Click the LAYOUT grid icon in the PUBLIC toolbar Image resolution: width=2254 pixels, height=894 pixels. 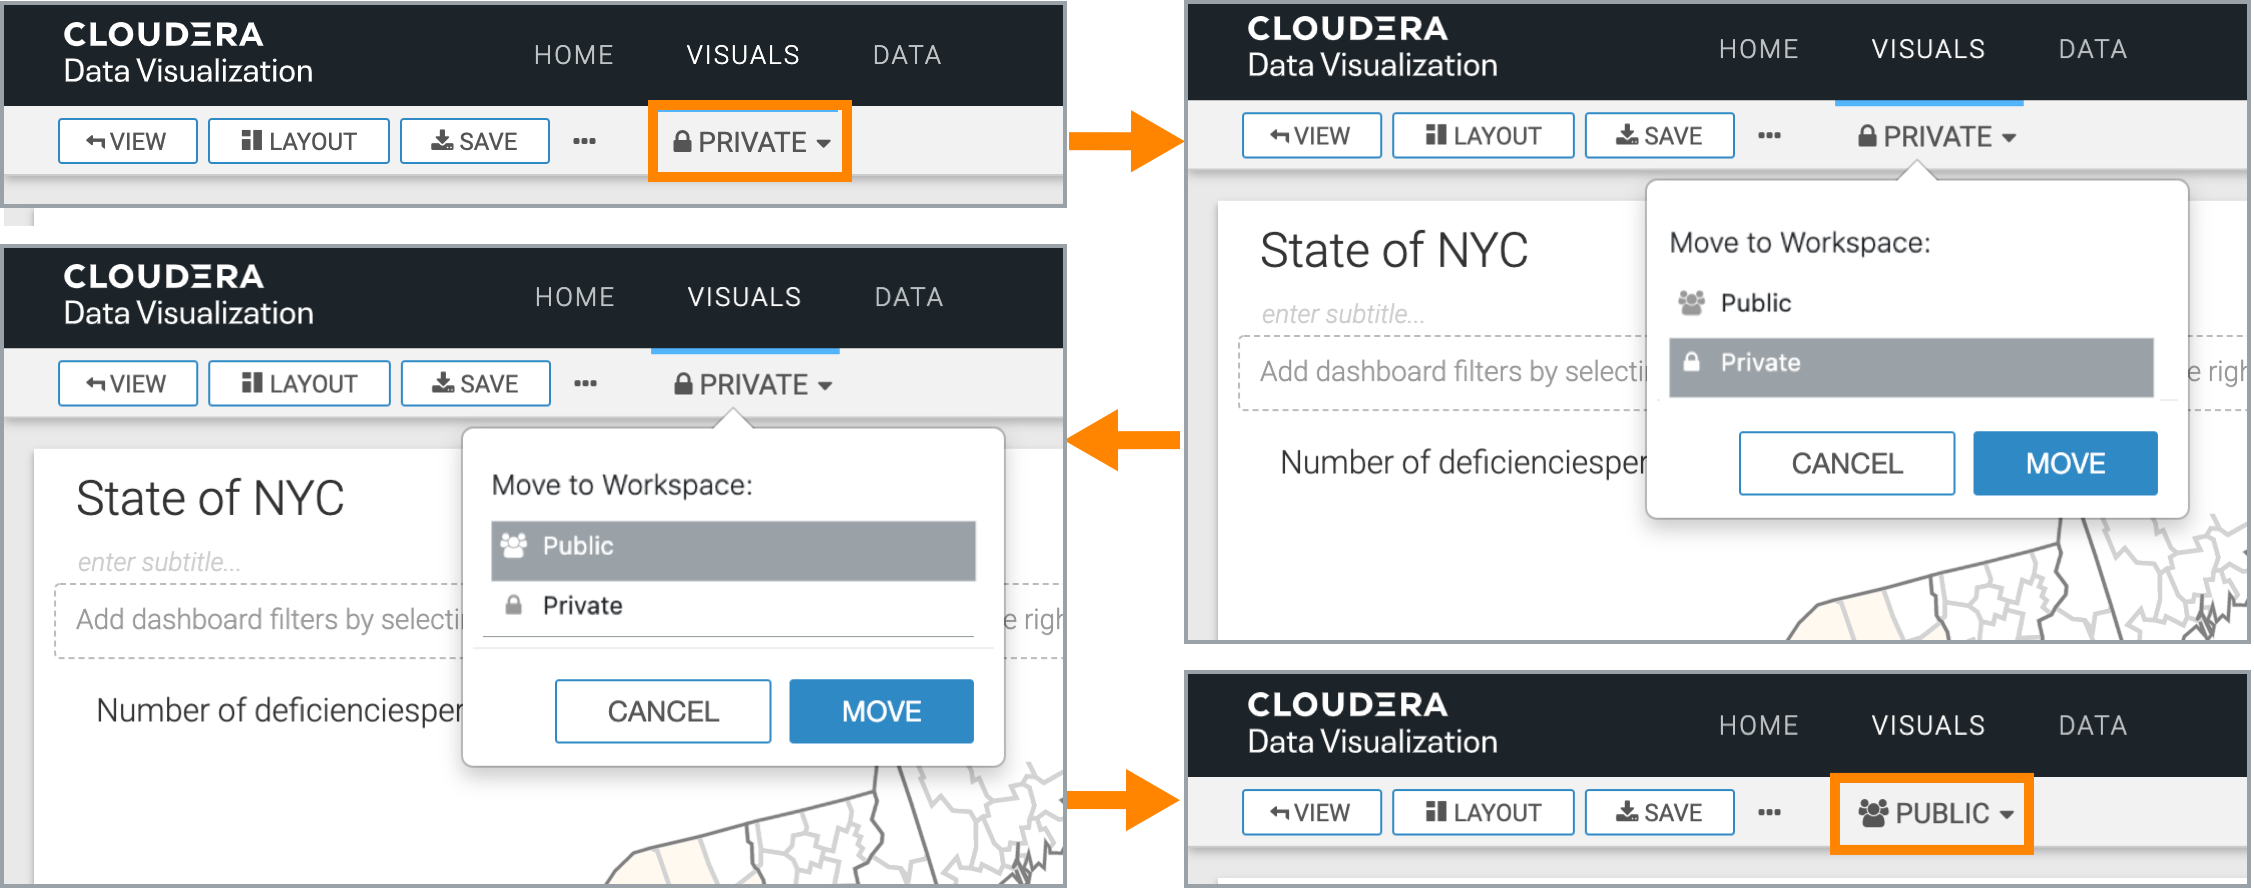(x=1436, y=812)
